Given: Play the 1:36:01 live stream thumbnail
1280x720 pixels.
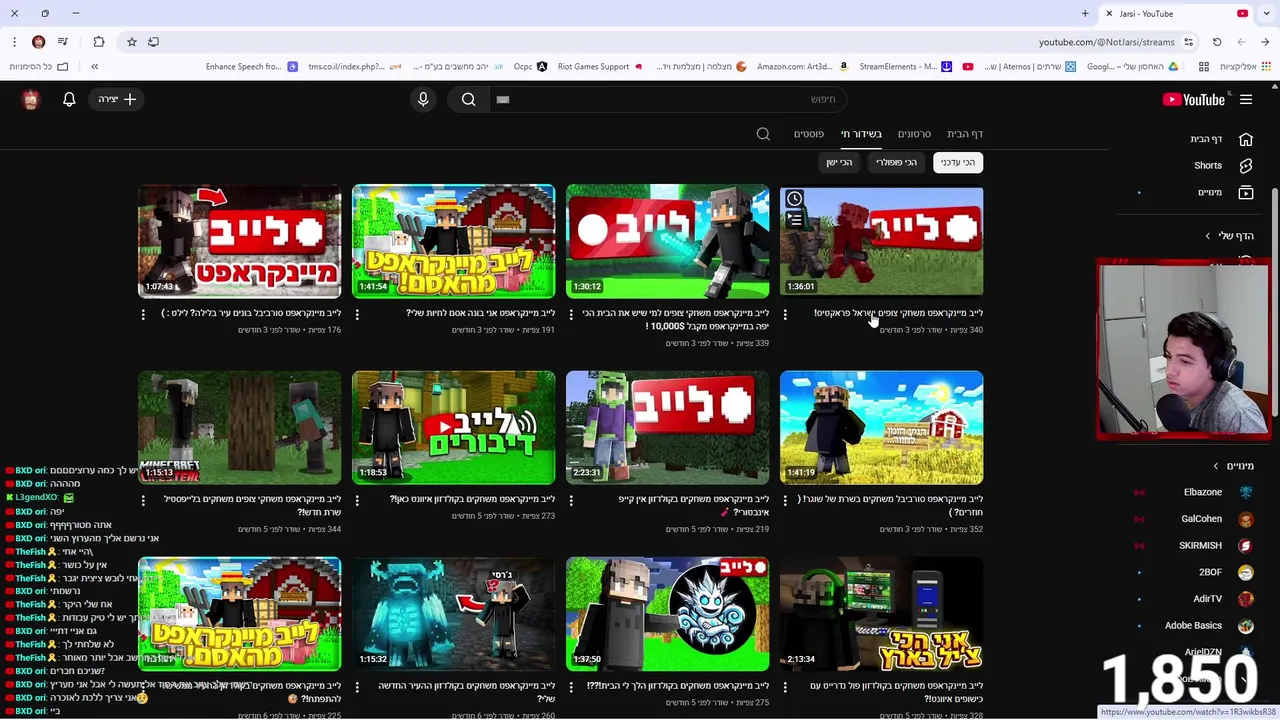Looking at the screenshot, I should pyautogui.click(x=881, y=241).
